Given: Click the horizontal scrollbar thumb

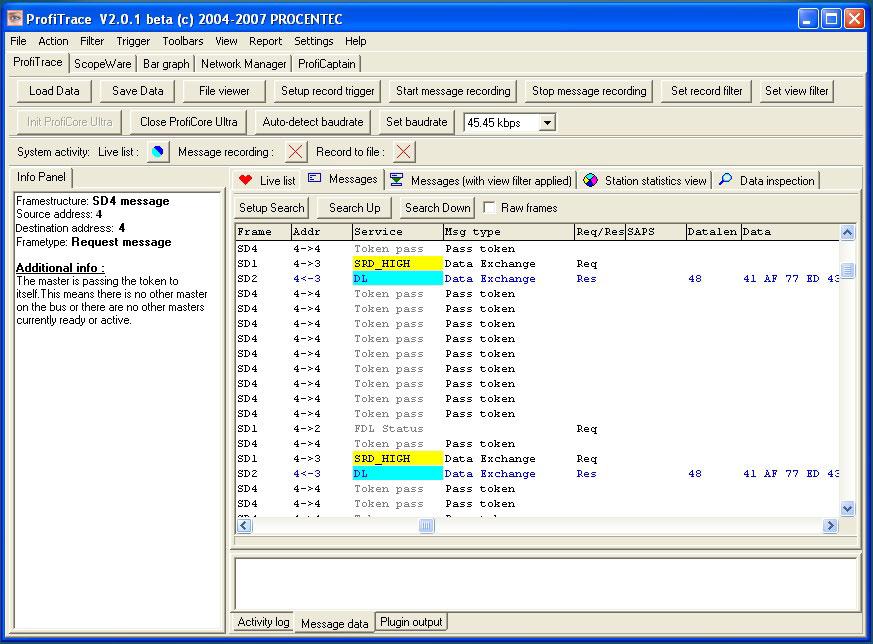Looking at the screenshot, I should pos(426,525).
